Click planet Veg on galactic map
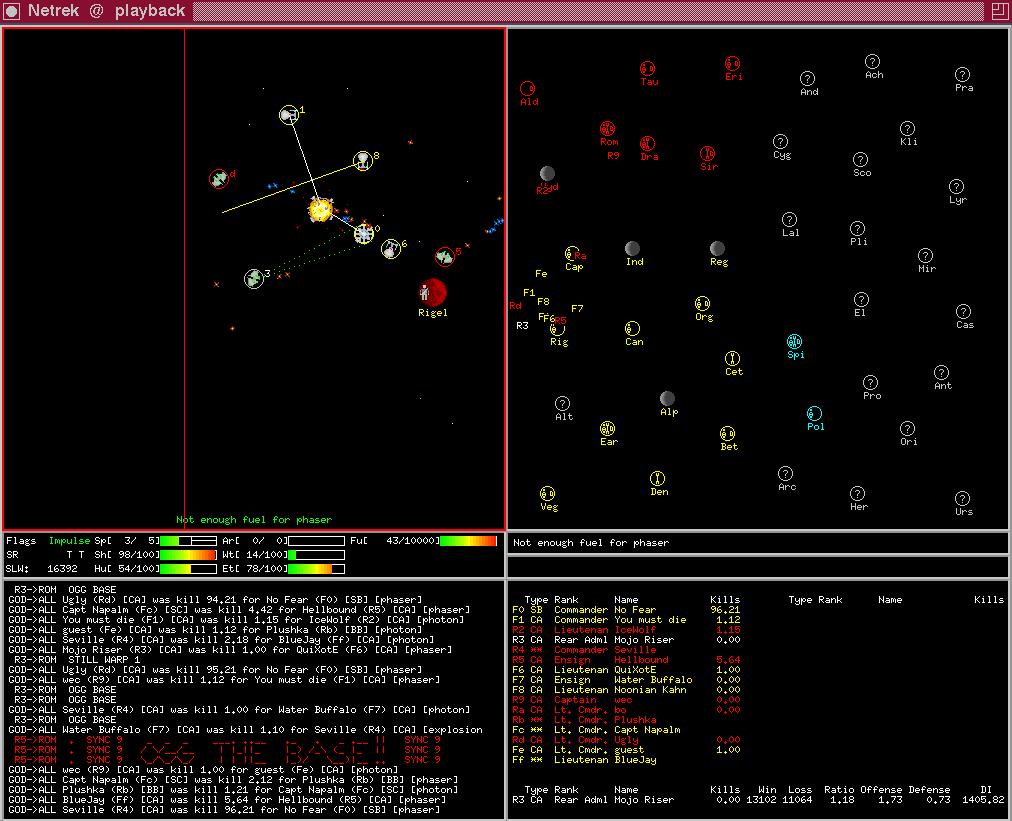 tap(547, 494)
